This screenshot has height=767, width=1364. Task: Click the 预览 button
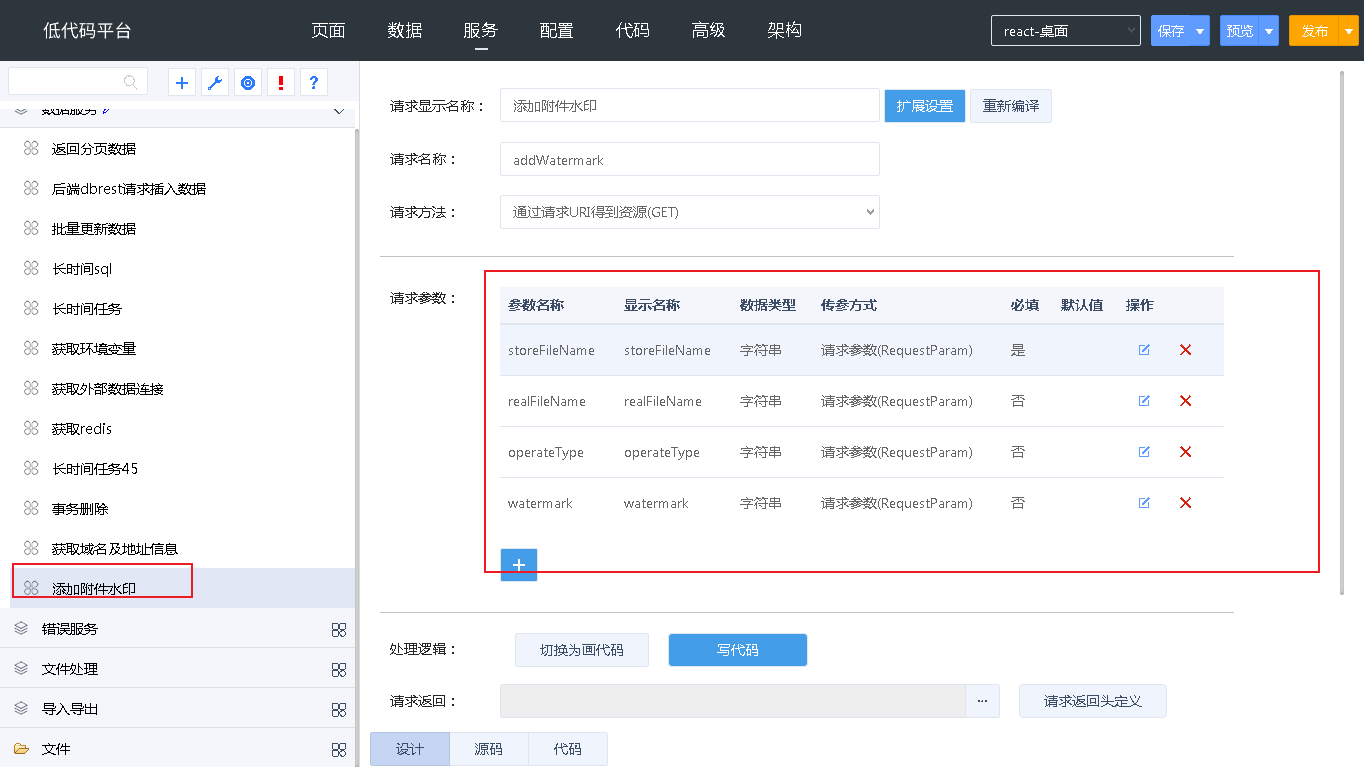[x=1240, y=31]
